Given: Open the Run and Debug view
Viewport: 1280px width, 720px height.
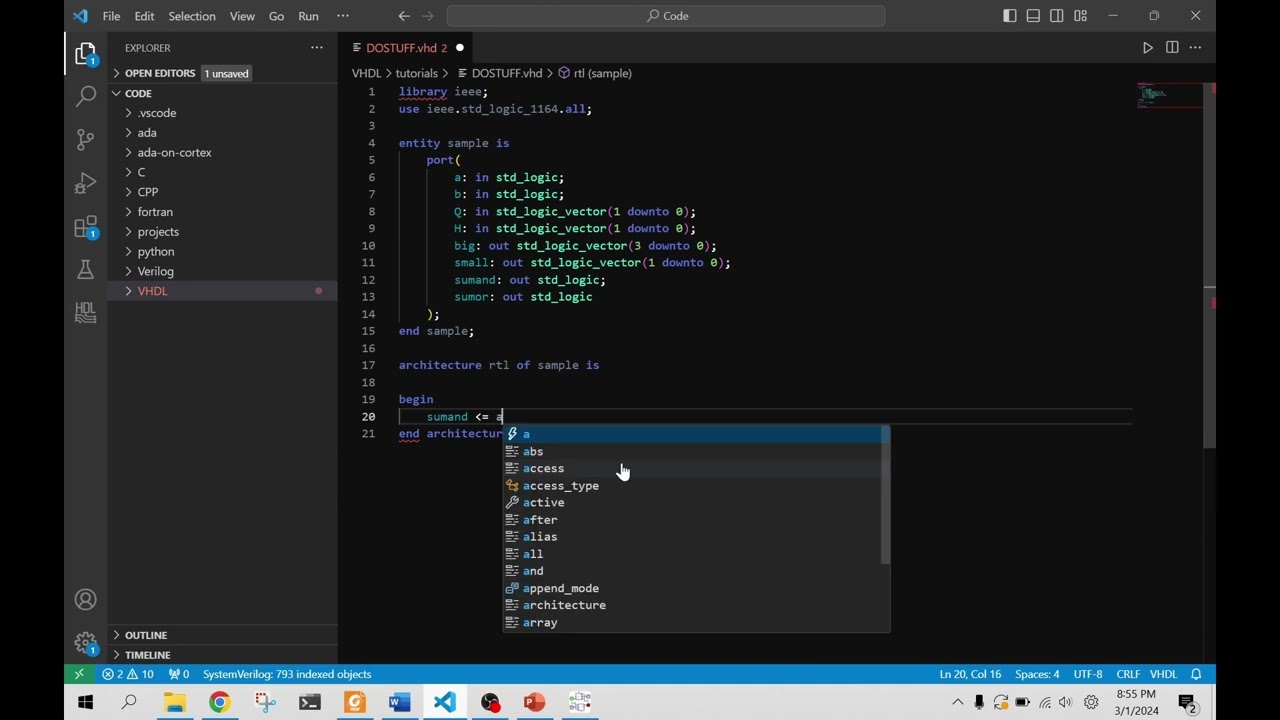Looking at the screenshot, I should pyautogui.click(x=86, y=183).
